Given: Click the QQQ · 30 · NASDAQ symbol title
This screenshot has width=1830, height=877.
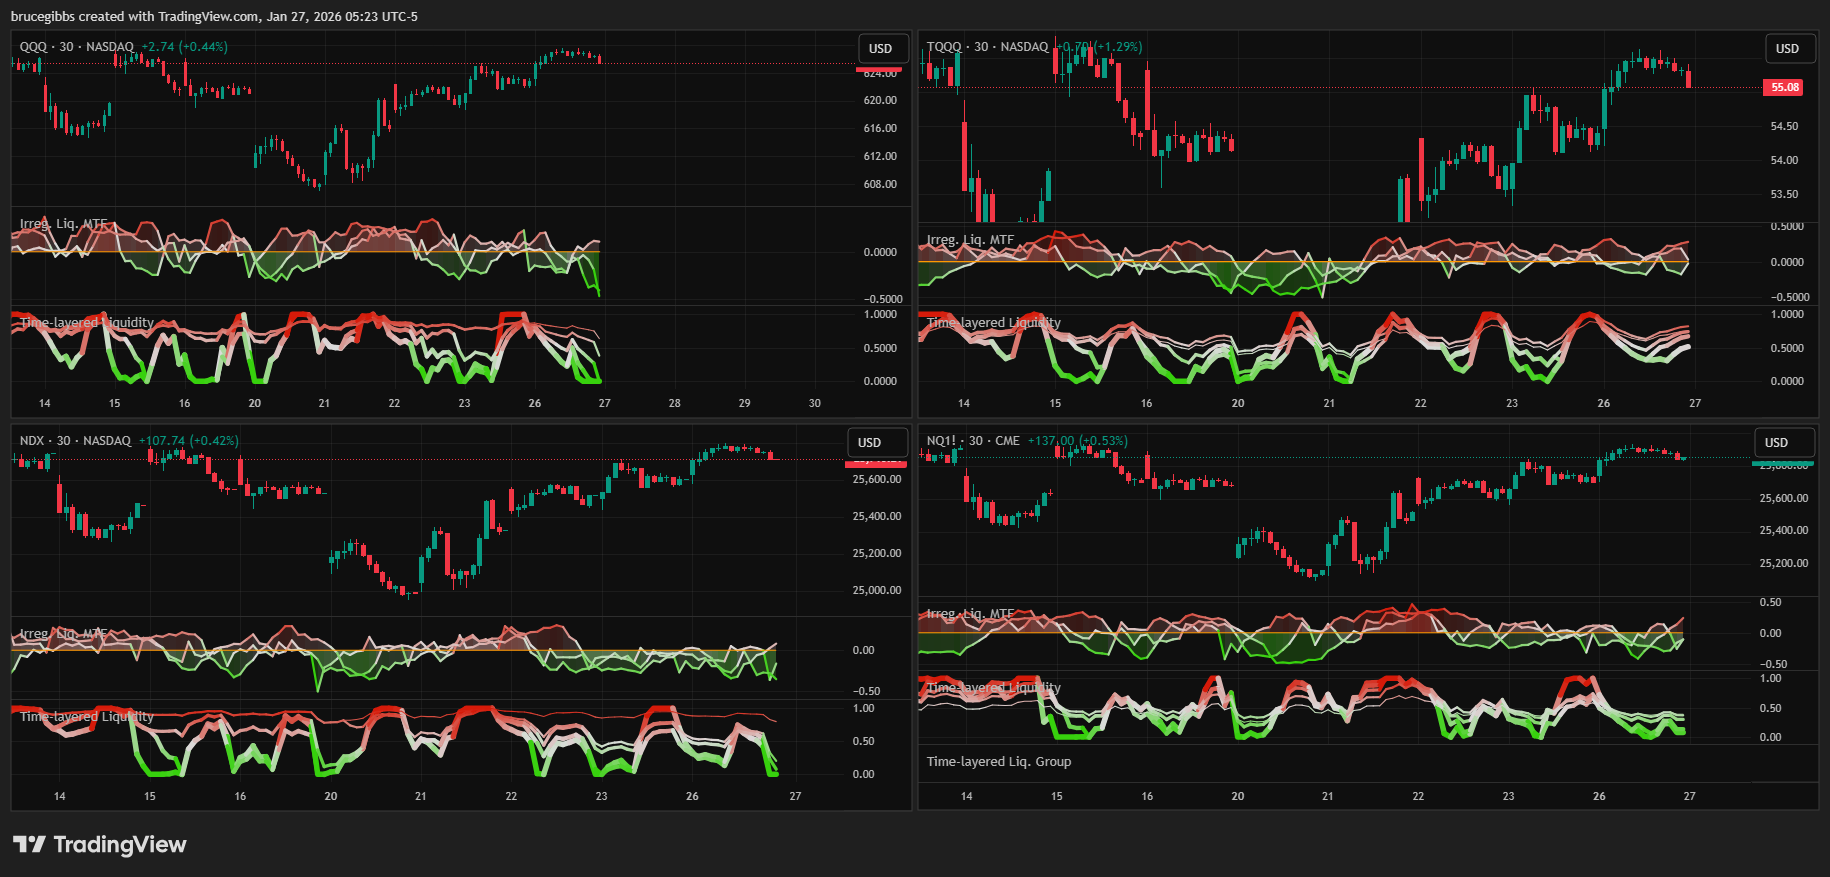Looking at the screenshot, I should 76,47.
